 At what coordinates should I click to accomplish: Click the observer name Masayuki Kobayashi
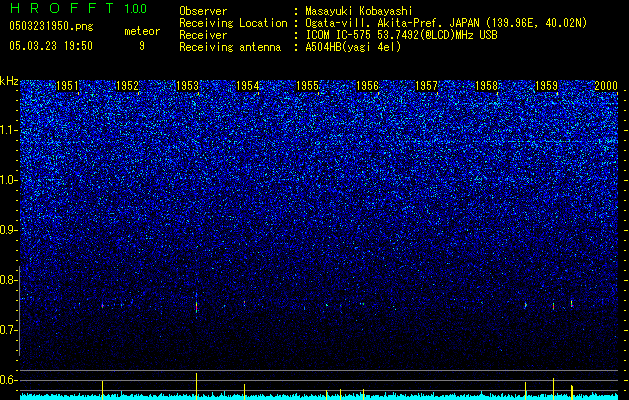tap(359, 11)
